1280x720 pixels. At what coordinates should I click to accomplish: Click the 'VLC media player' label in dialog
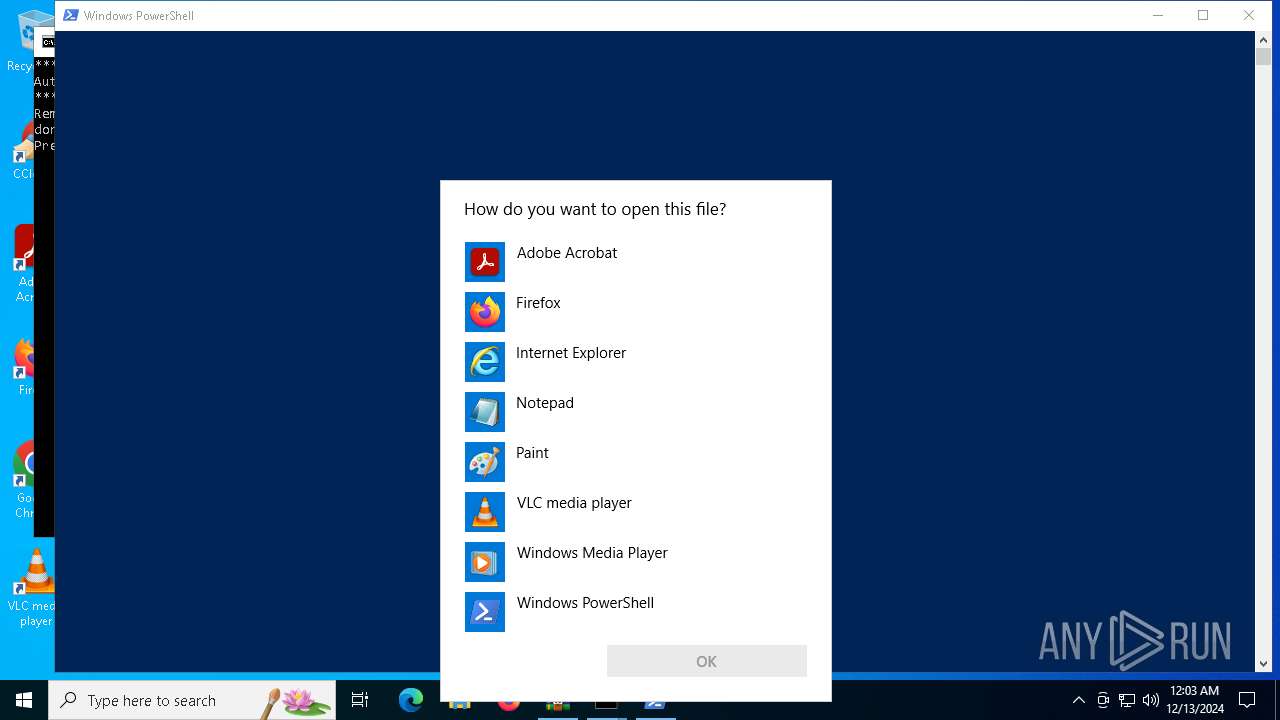coord(574,503)
